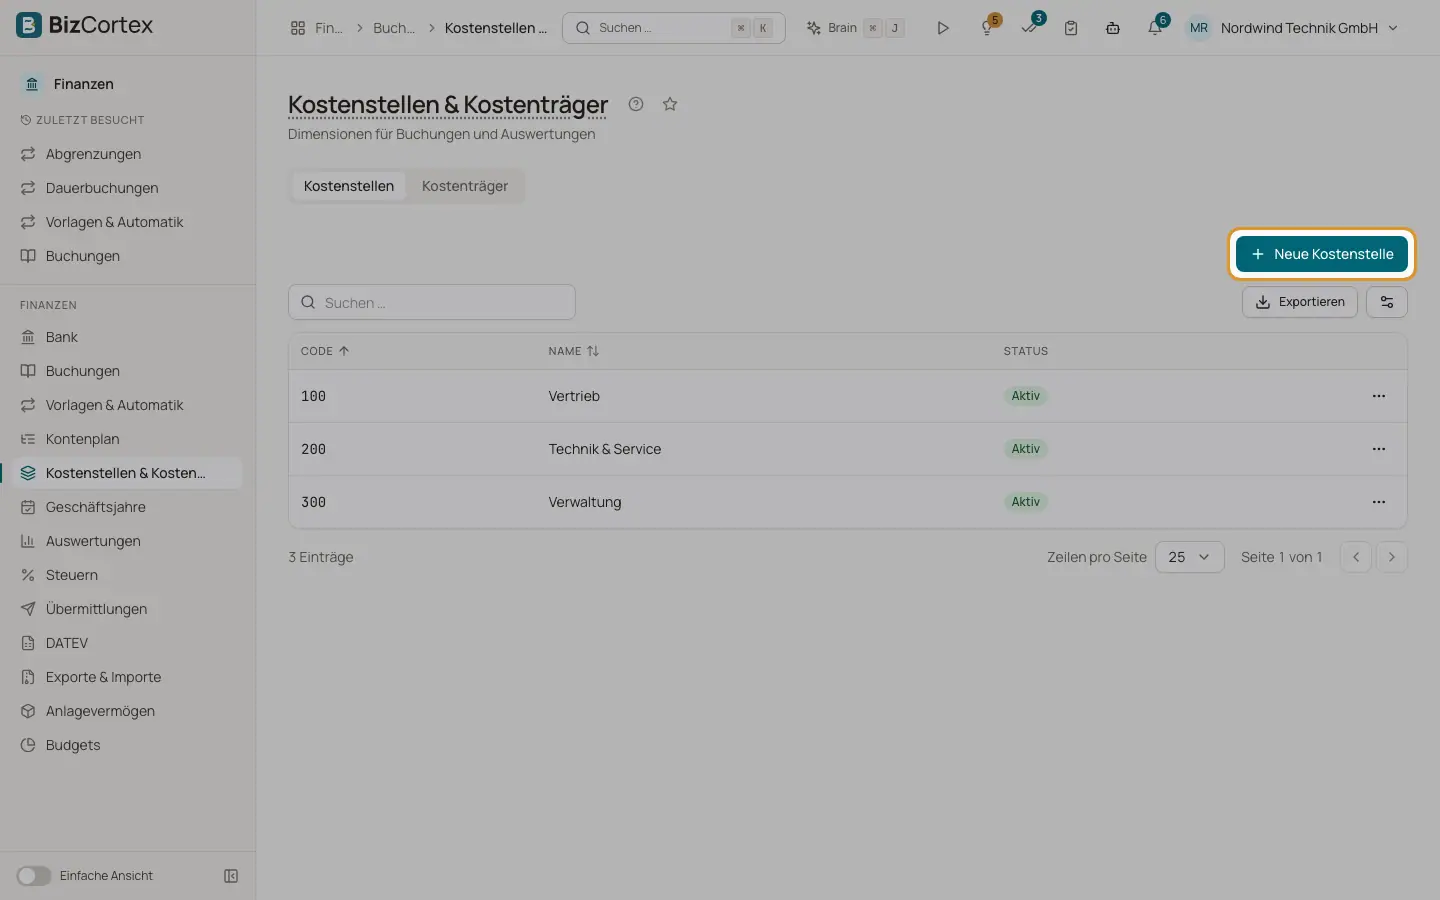Click the Technik & Service name cell
The height and width of the screenshot is (900, 1440).
pyautogui.click(x=605, y=449)
